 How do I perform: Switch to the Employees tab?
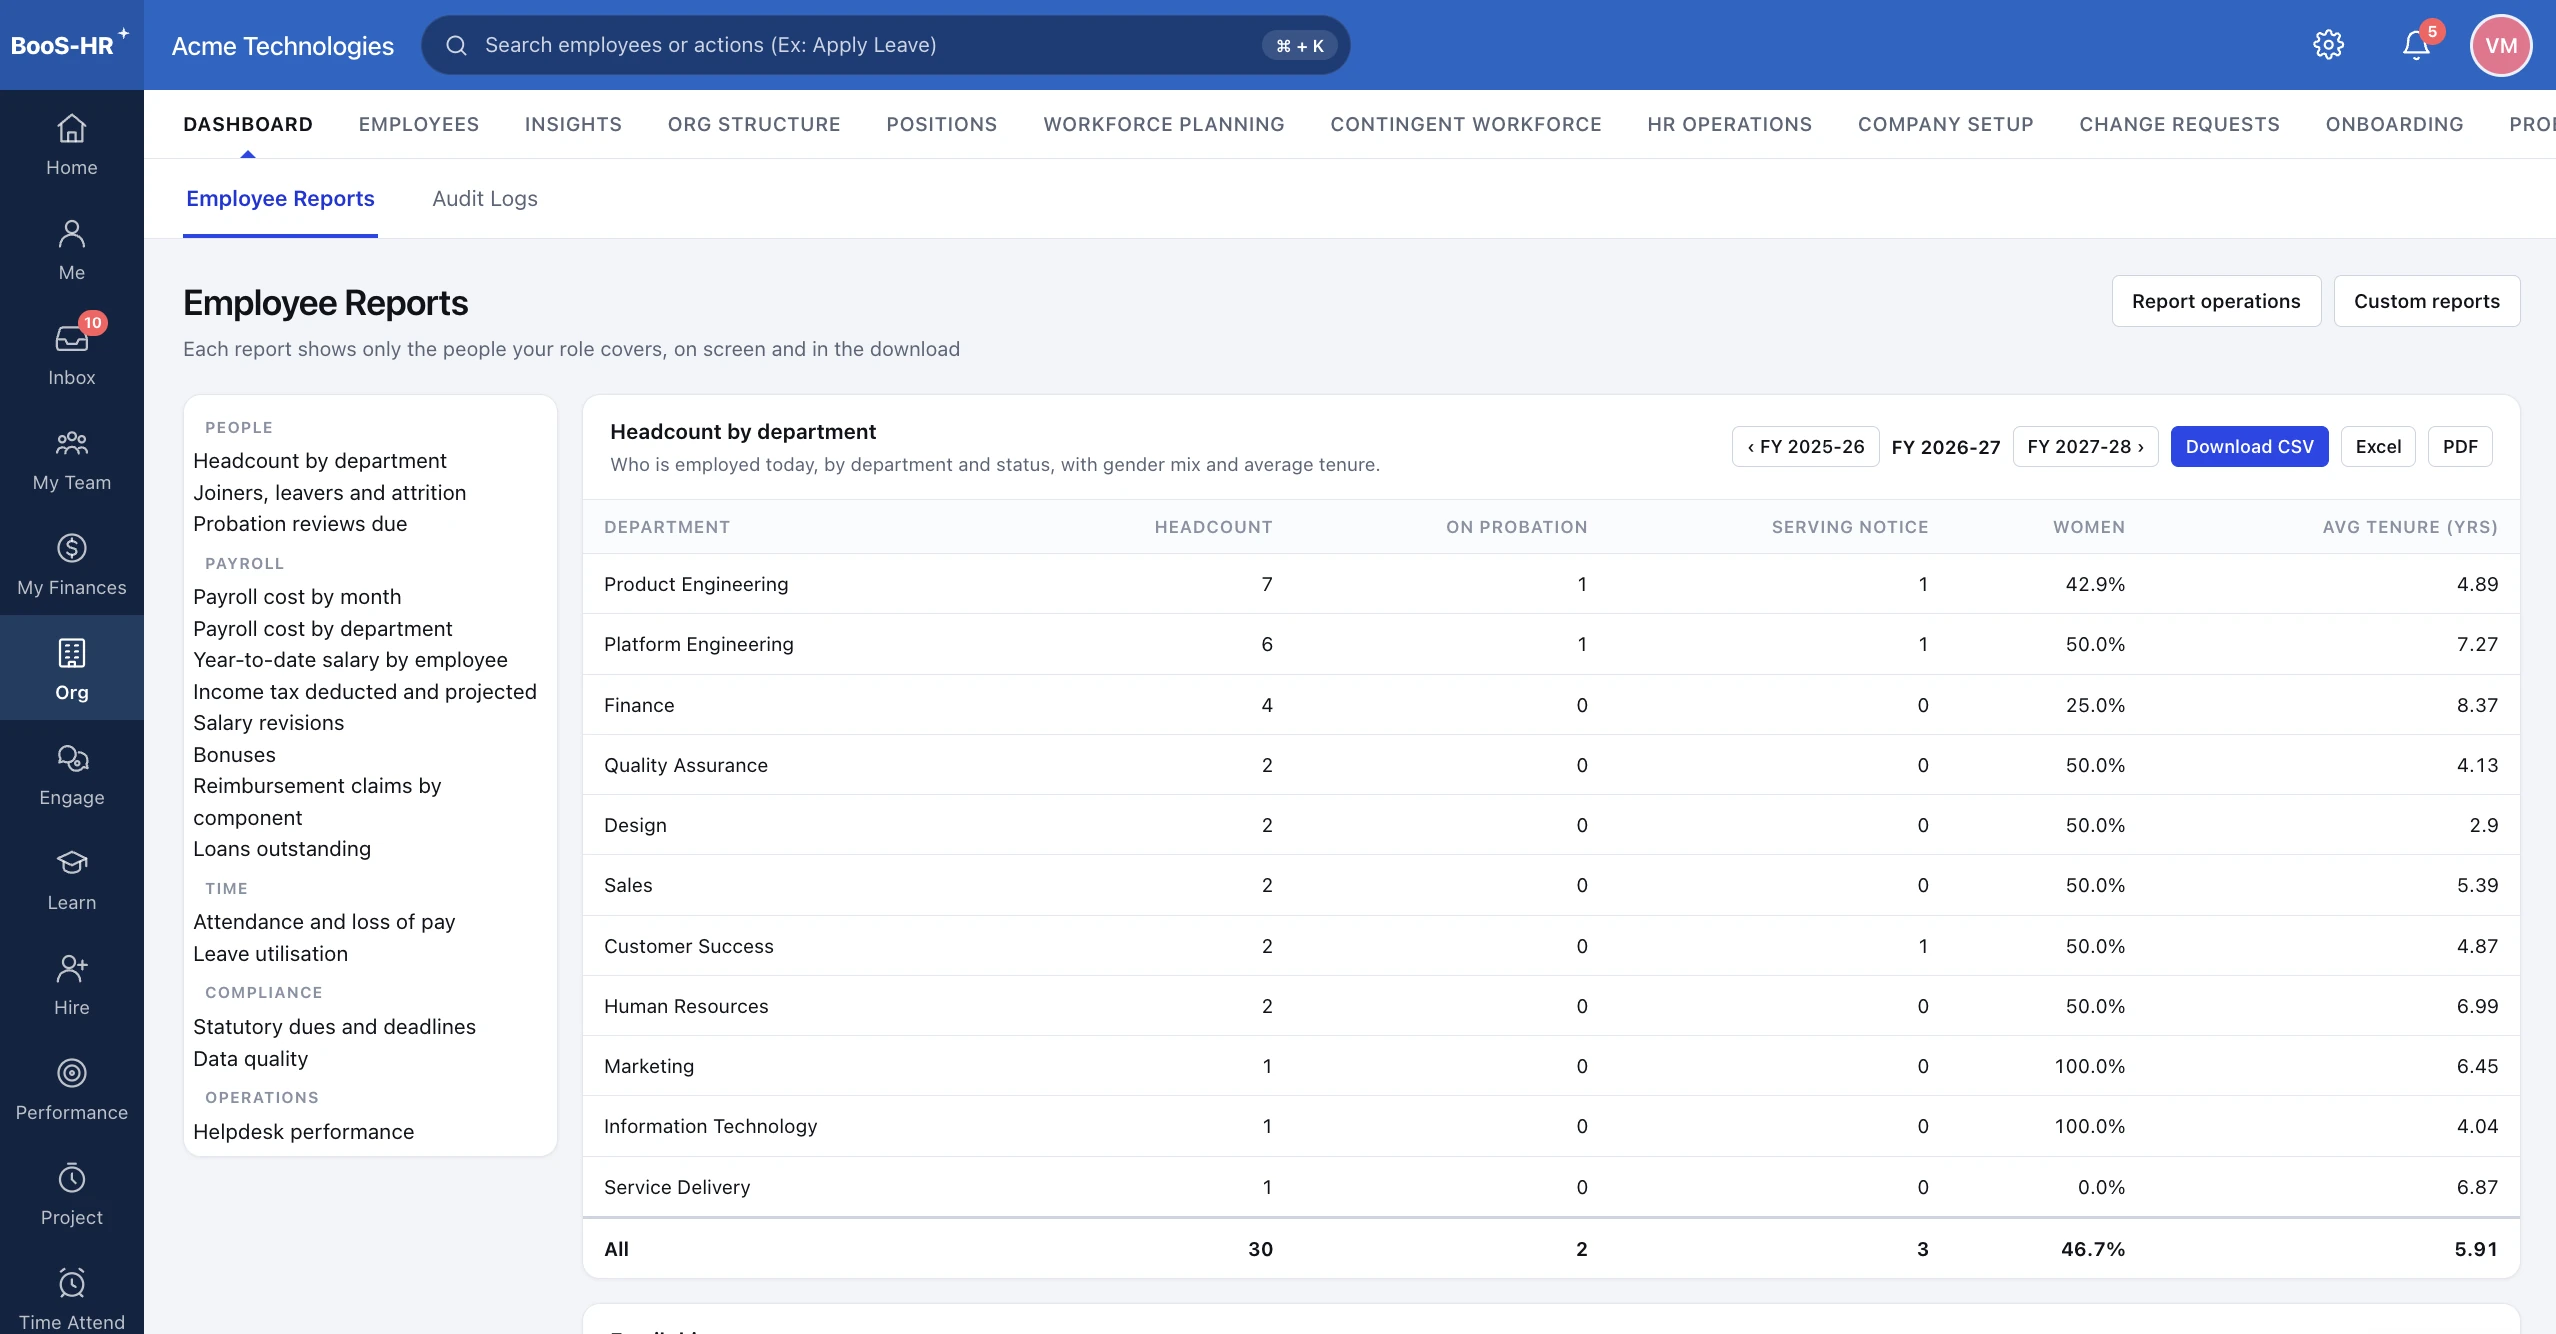(419, 124)
